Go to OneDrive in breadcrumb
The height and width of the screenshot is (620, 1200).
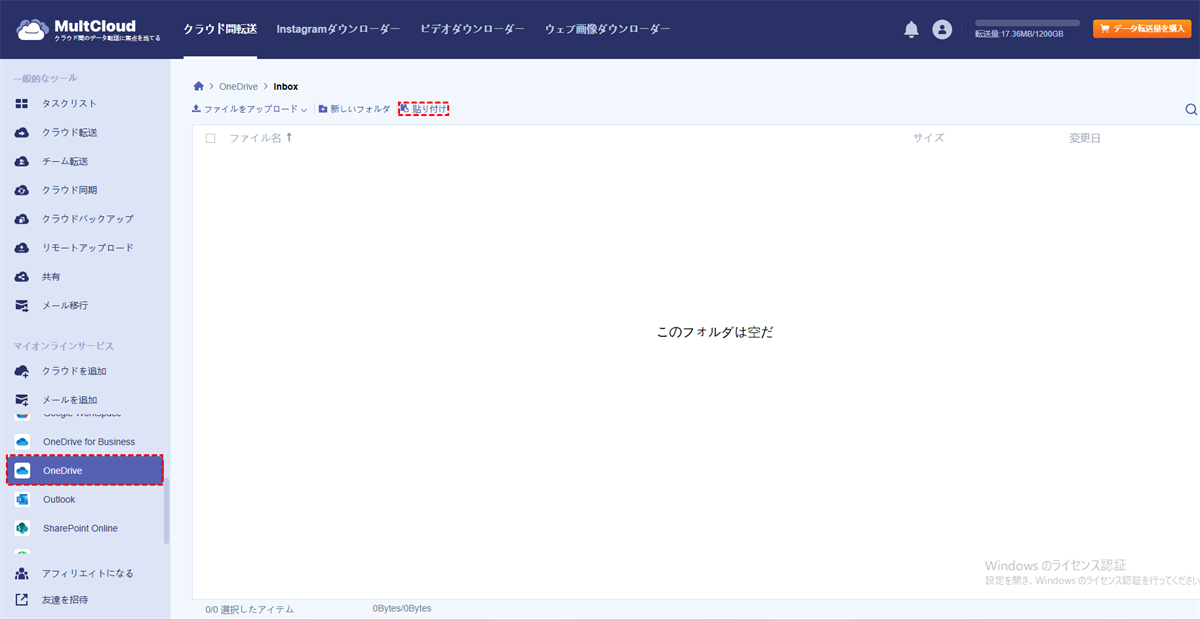coord(239,87)
